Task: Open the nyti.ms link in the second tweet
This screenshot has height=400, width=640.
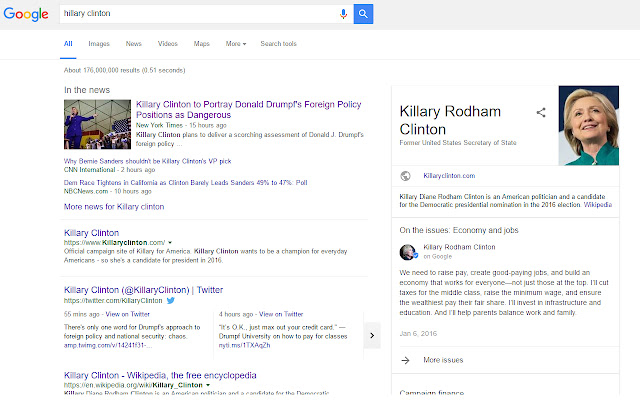Action: [x=244, y=345]
